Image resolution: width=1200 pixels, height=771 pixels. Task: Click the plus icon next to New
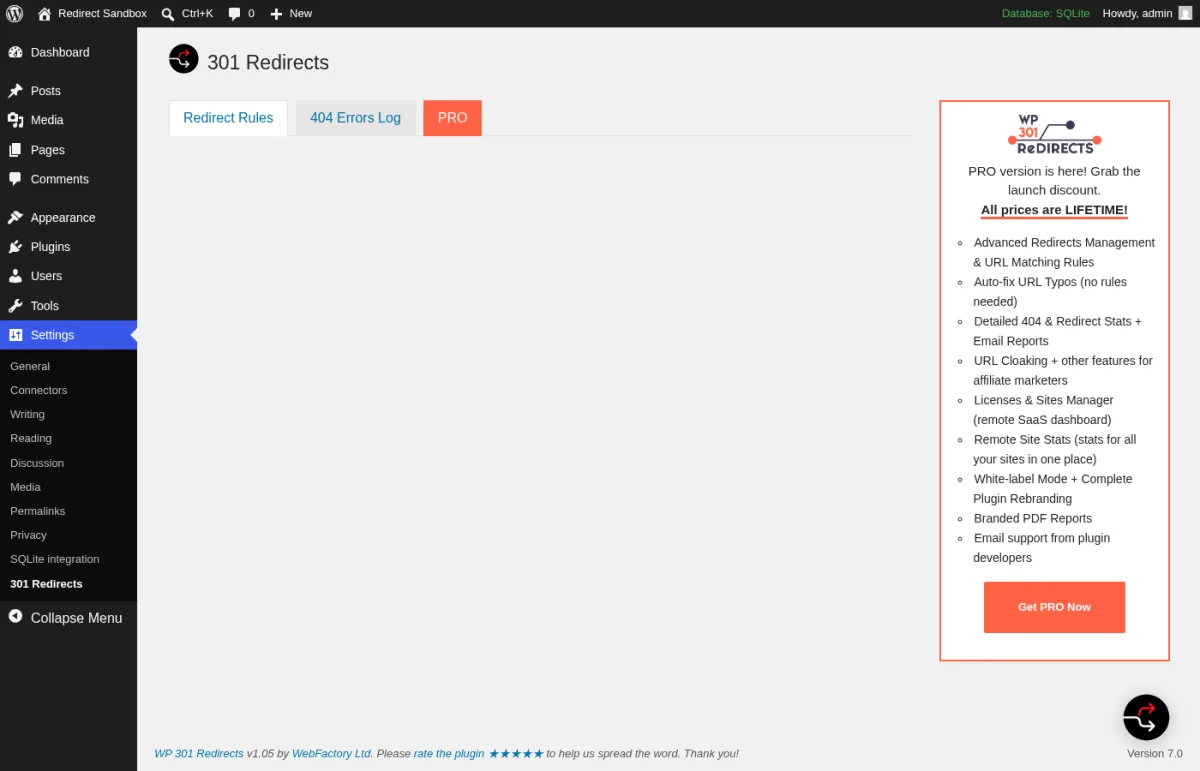click(x=277, y=14)
